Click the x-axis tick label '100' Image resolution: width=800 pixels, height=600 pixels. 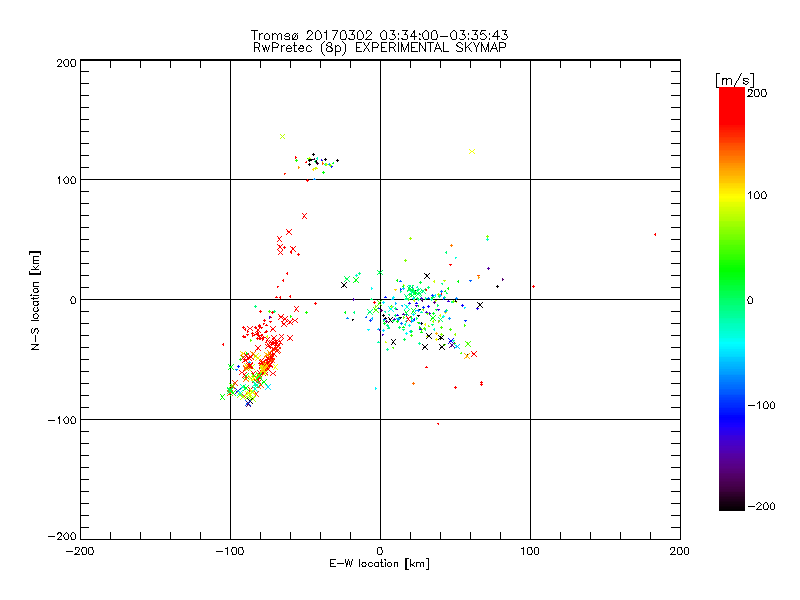(530, 551)
